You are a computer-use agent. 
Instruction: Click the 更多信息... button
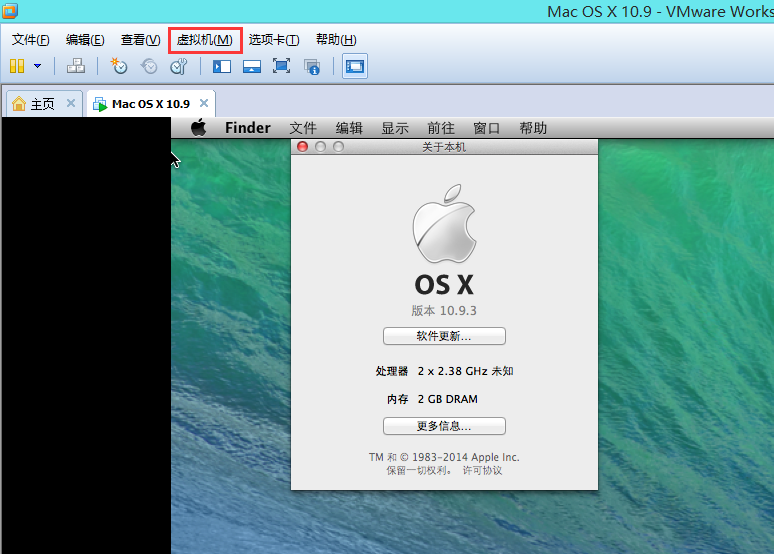(444, 426)
